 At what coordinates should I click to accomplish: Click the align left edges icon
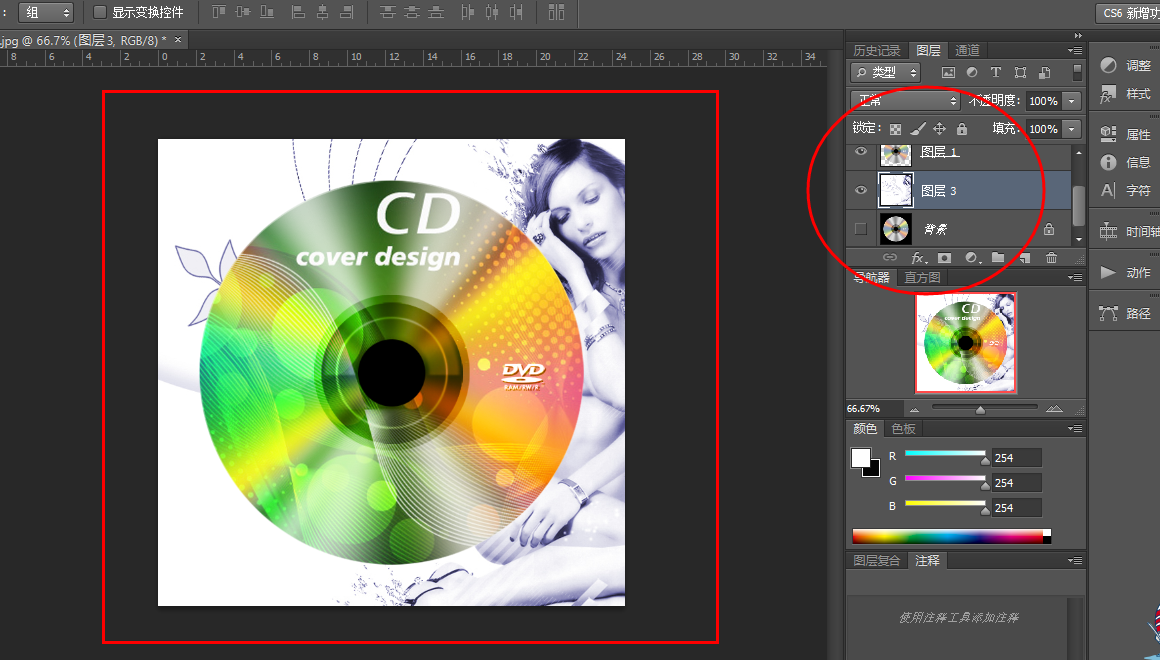point(298,12)
